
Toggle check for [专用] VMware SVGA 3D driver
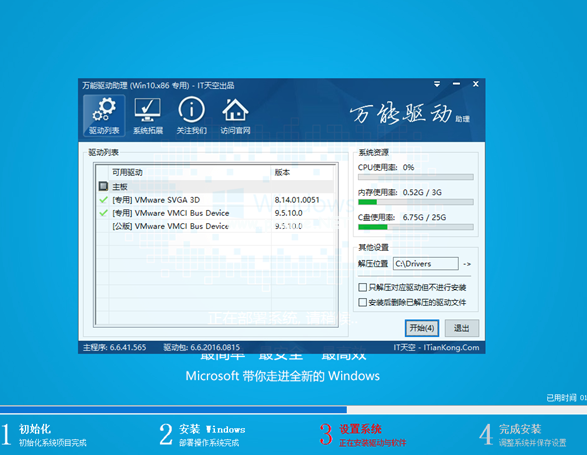103,200
